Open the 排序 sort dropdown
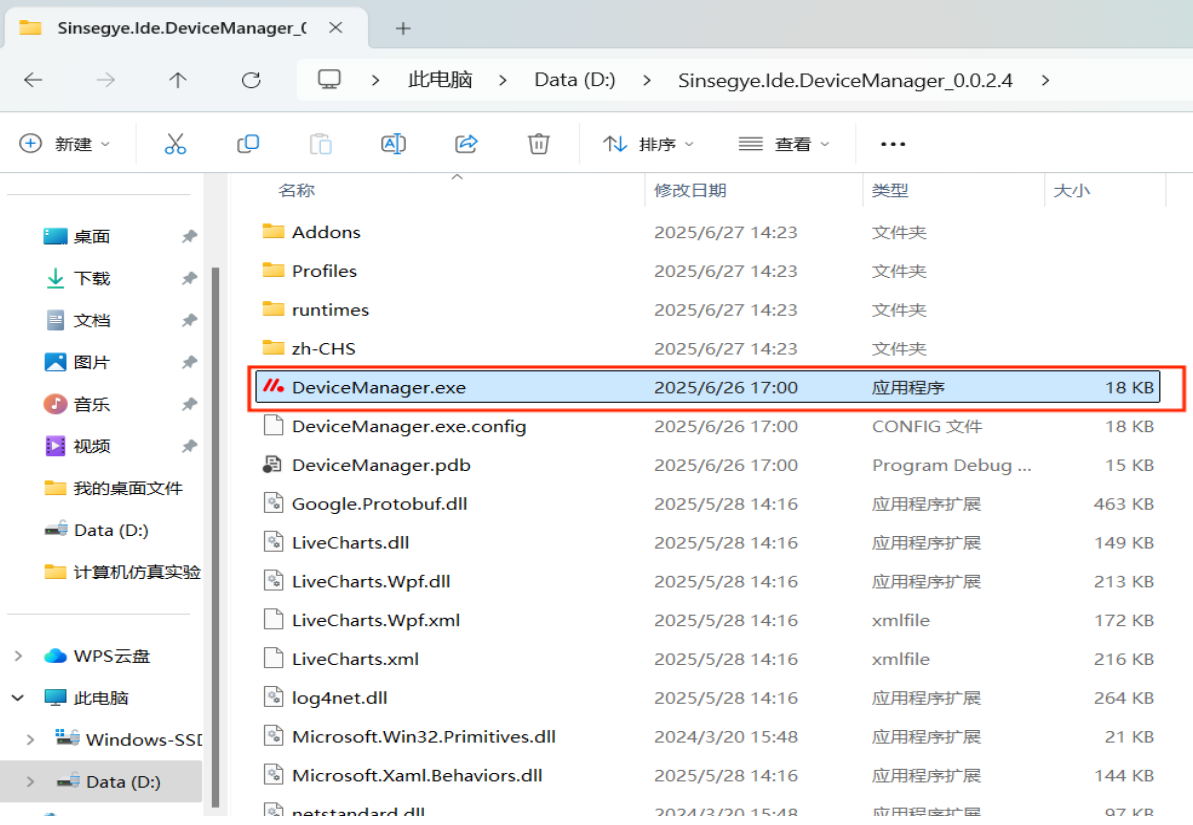The image size is (1193, 825). point(648,144)
